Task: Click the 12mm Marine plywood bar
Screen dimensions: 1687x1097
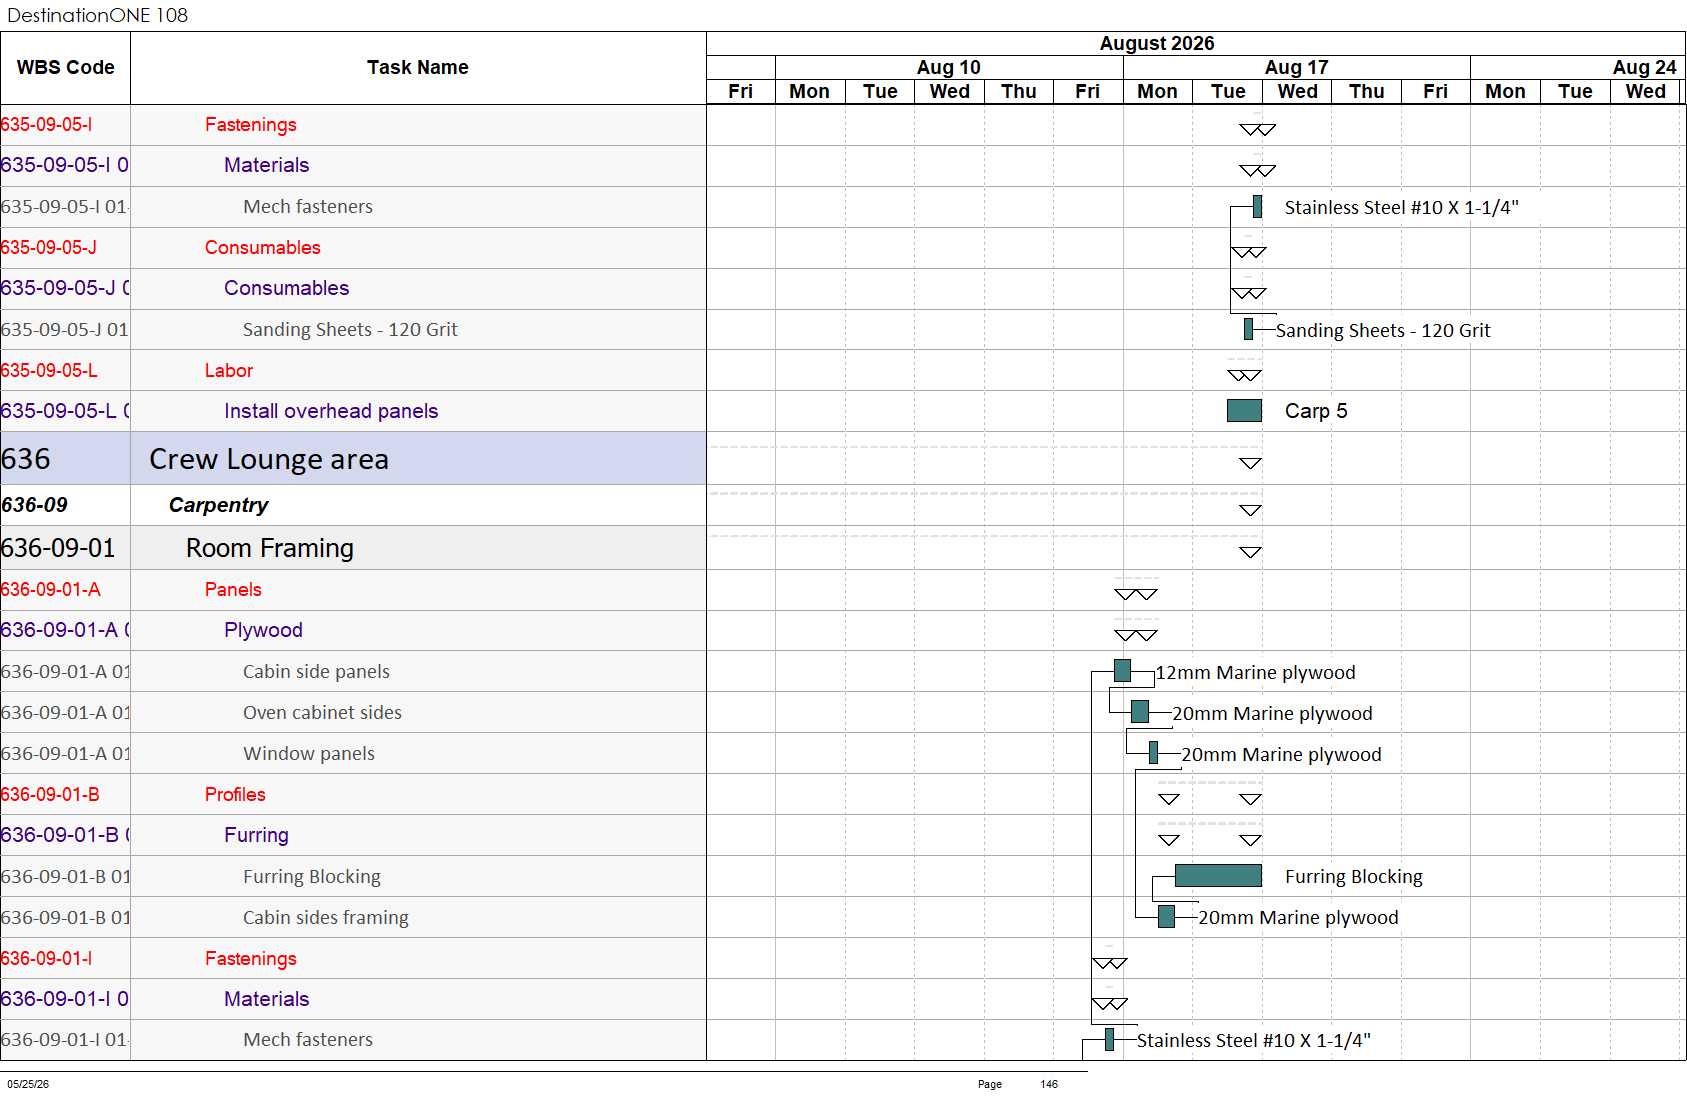Action: click(x=1122, y=671)
